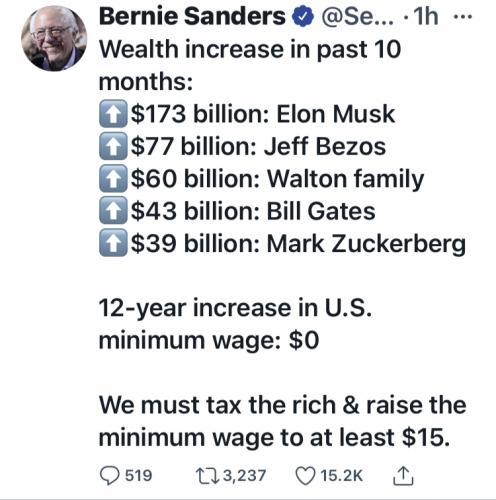Click the up arrow emoji beside Walton family

[x=113, y=178]
